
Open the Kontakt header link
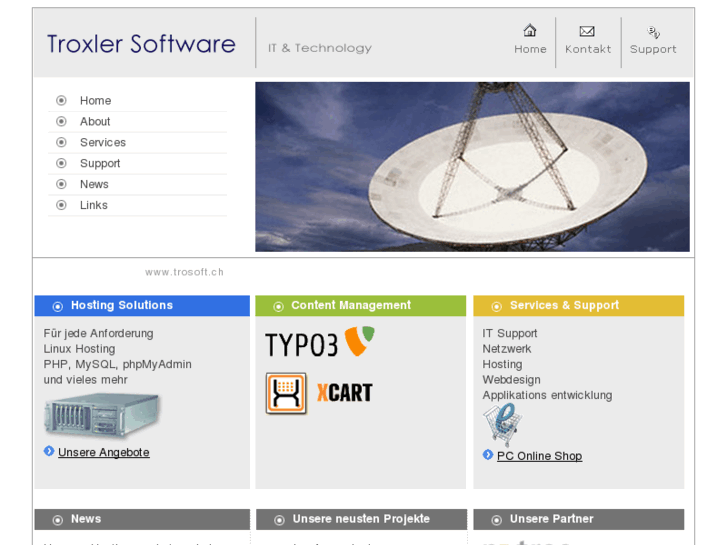coord(588,49)
